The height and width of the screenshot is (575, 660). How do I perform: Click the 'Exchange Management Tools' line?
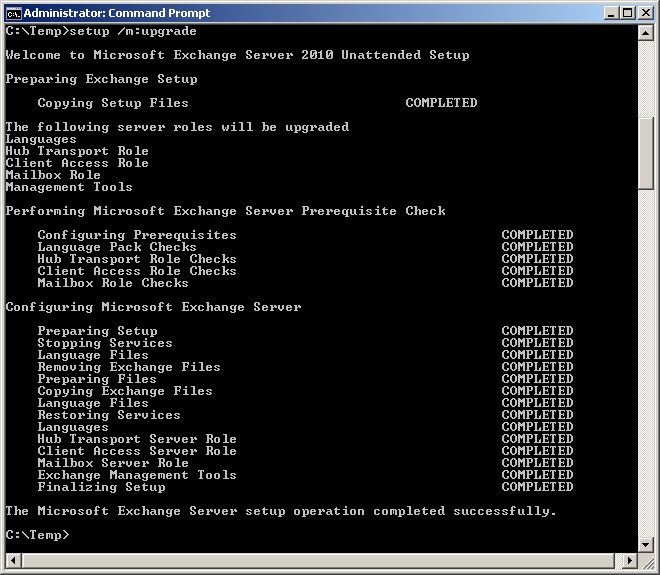pyautogui.click(x=137, y=475)
